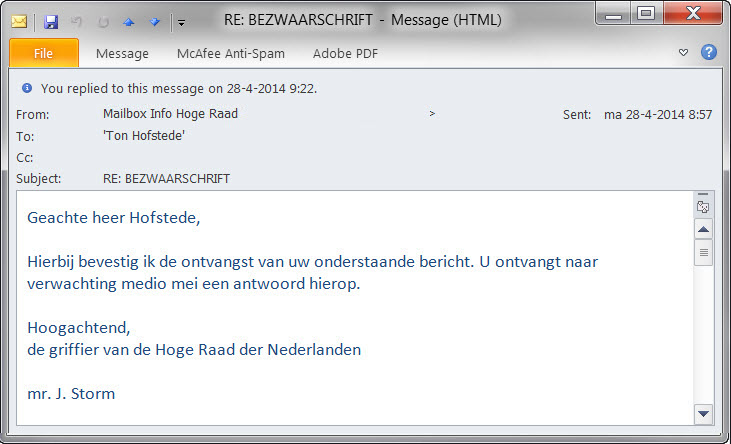Viewport: 731px width, 444px height.
Task: Click the signature 'mr. J. Storm'
Action: (71, 394)
